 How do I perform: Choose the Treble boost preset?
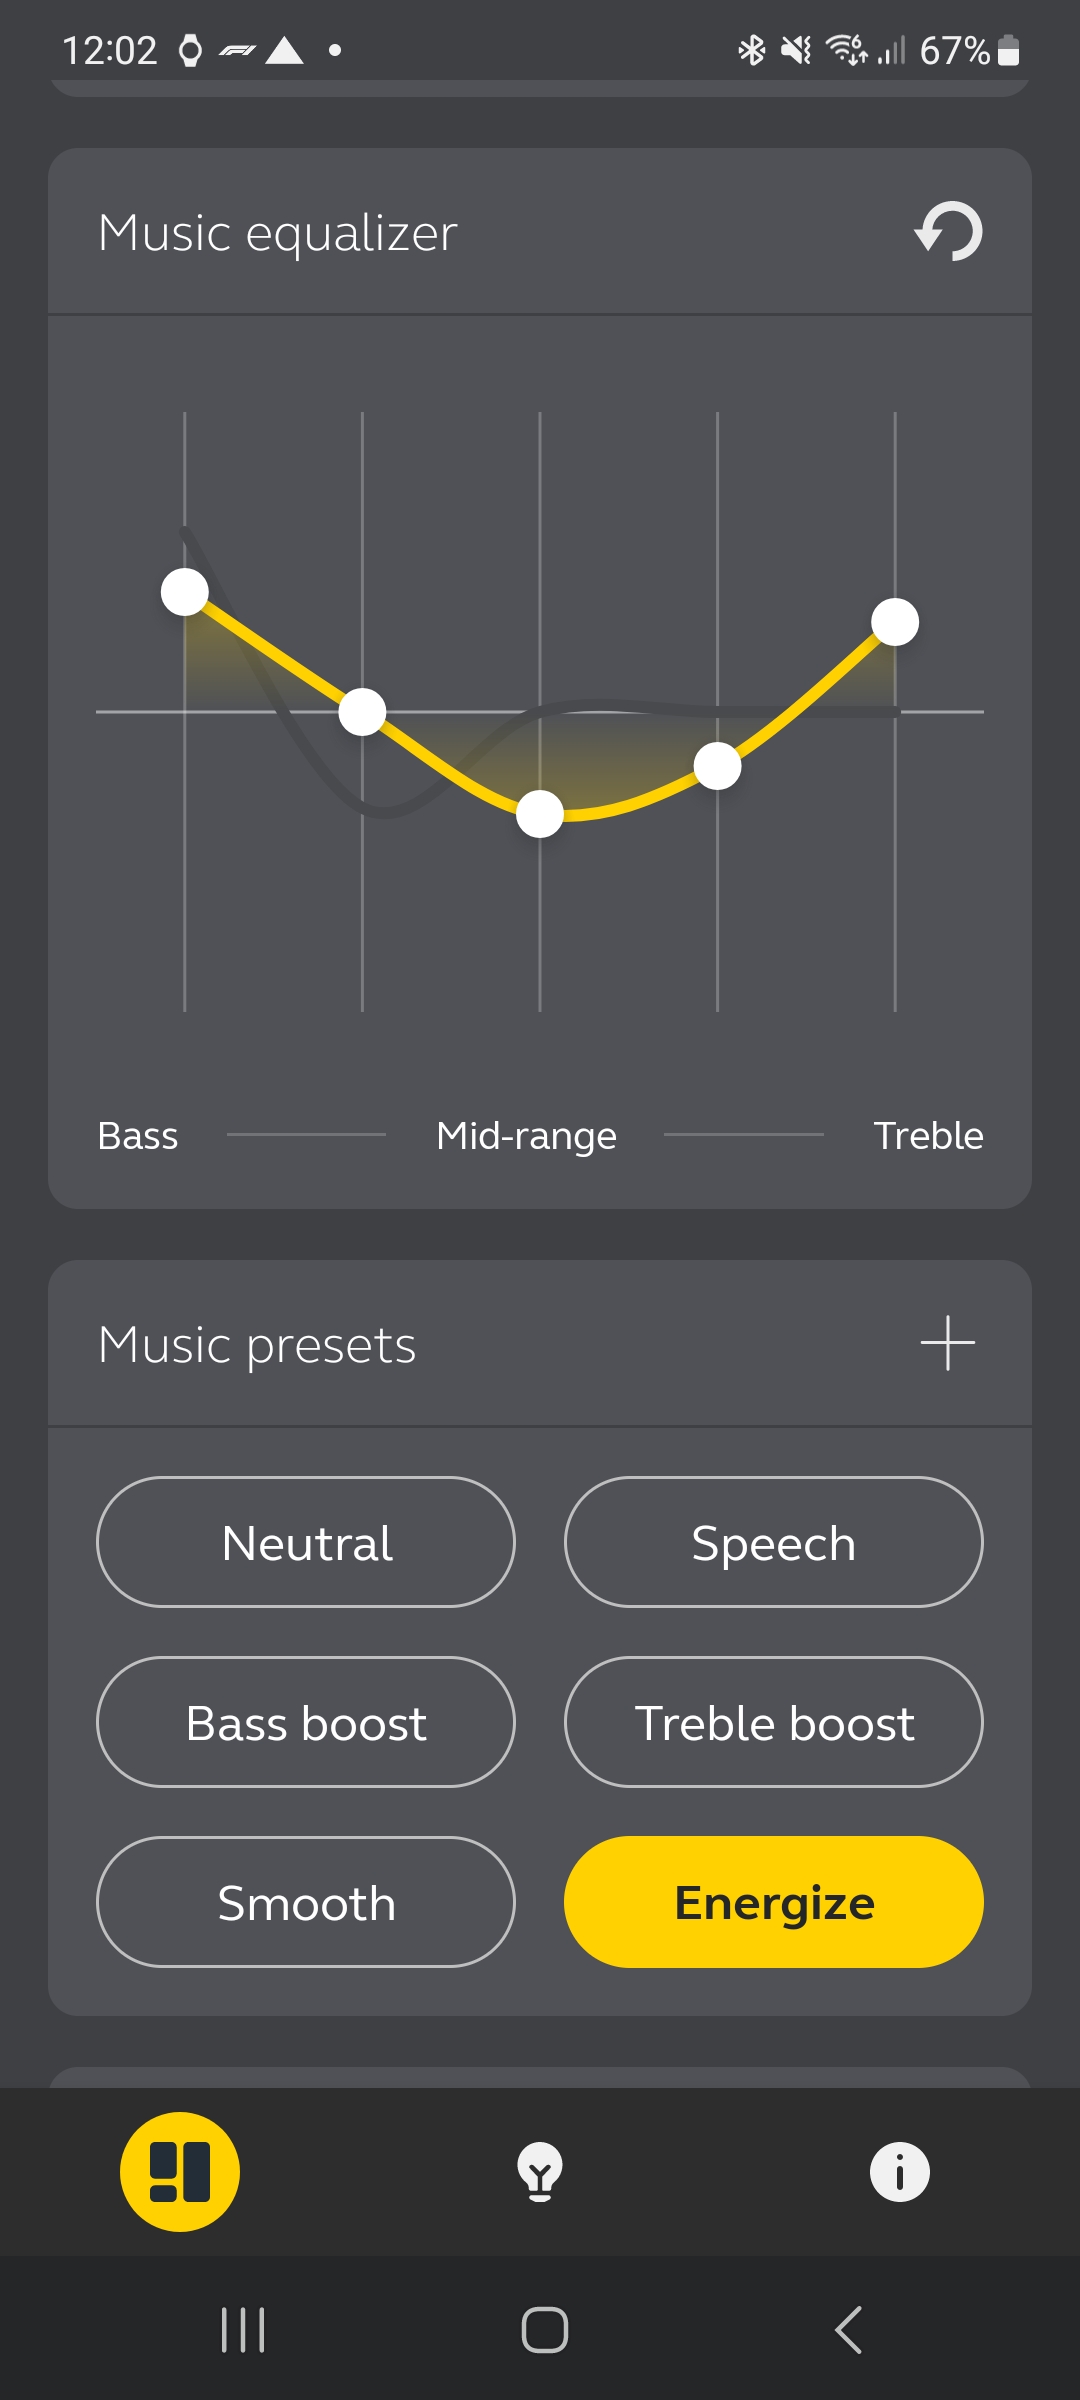pyautogui.click(x=773, y=1722)
